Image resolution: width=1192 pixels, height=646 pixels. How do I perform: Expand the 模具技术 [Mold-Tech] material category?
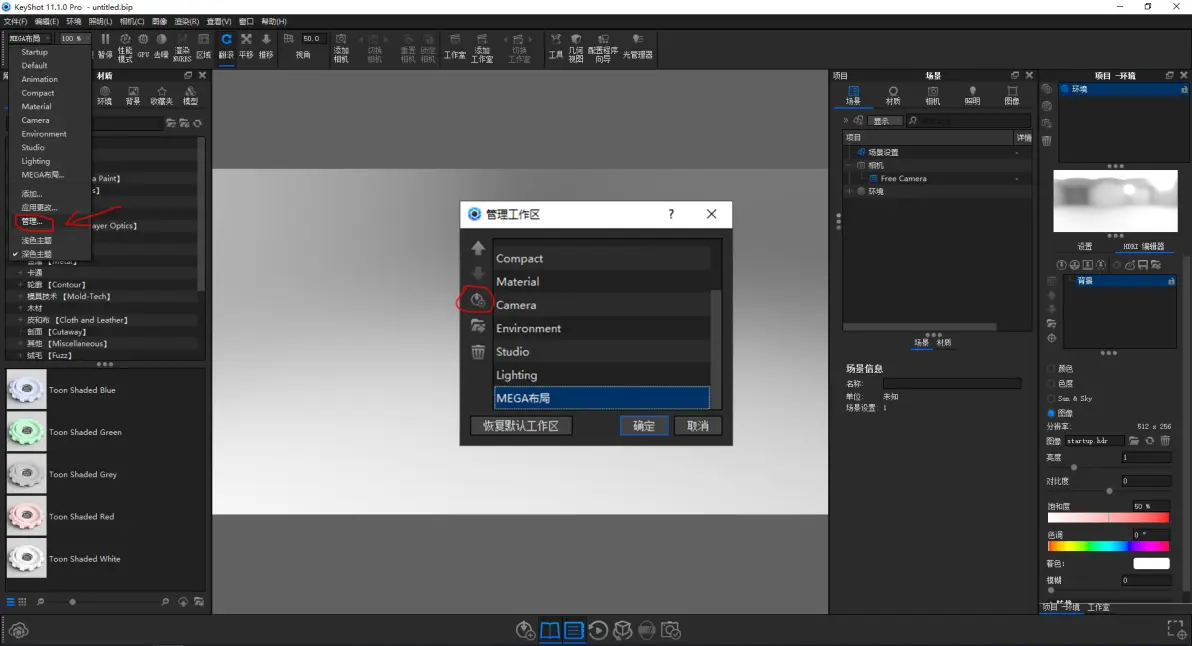20,296
